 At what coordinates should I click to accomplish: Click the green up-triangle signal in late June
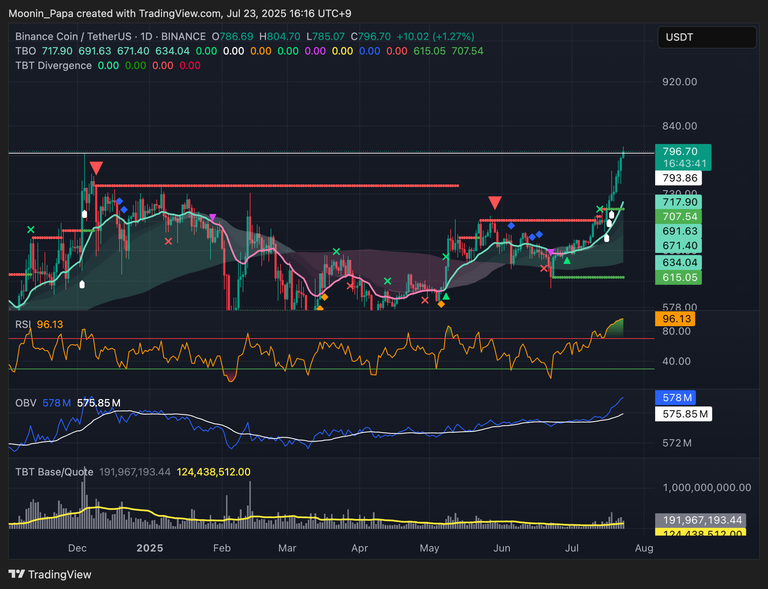(x=567, y=261)
